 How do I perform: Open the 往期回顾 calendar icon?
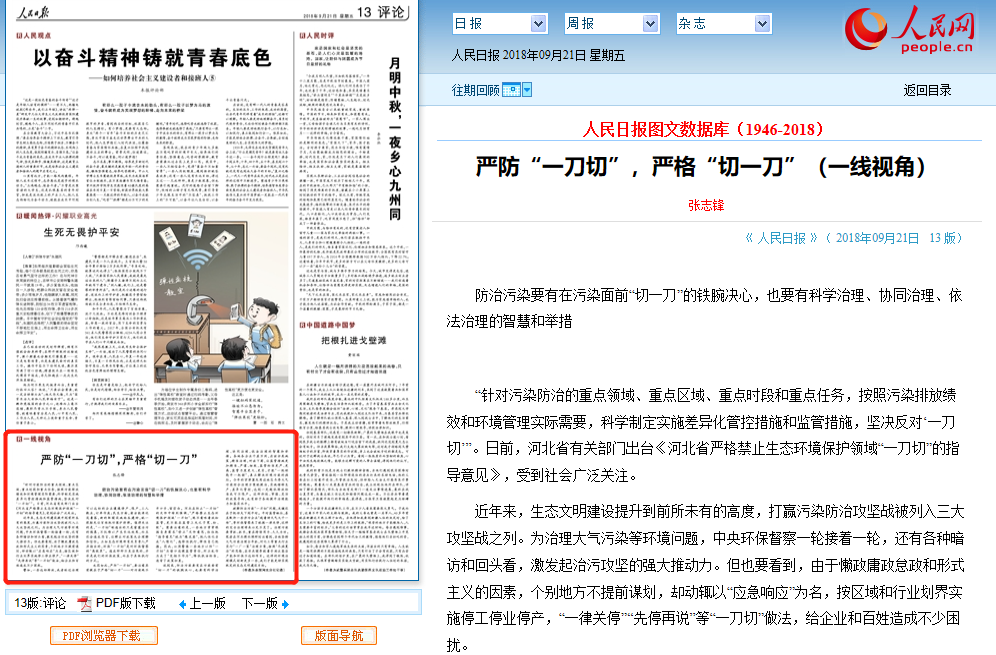tap(511, 90)
